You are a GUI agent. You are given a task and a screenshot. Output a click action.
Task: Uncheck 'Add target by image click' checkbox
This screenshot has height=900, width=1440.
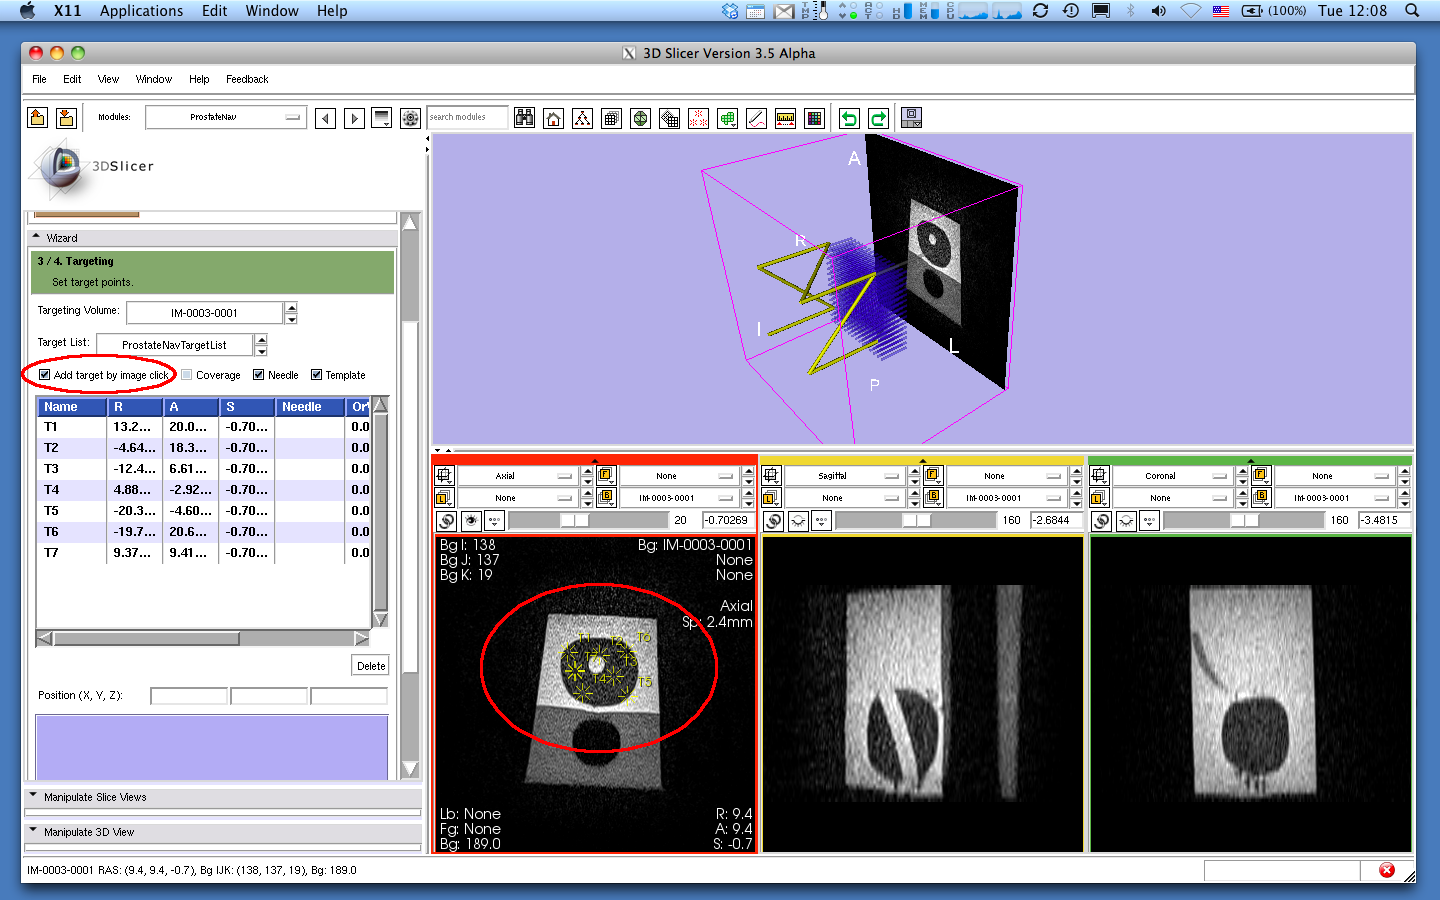[x=45, y=375]
